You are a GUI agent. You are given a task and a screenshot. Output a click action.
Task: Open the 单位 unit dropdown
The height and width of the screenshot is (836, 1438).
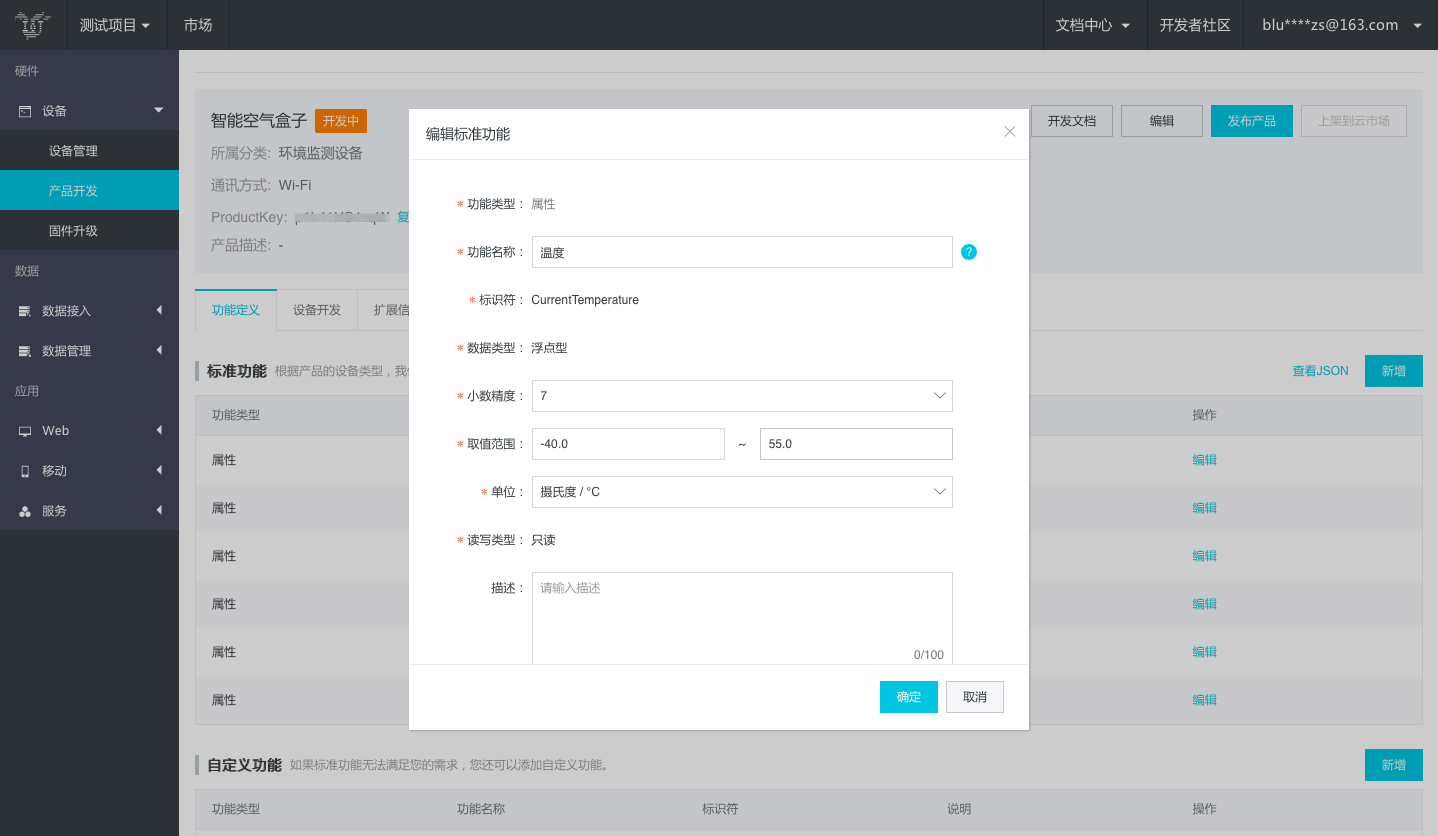(x=742, y=492)
